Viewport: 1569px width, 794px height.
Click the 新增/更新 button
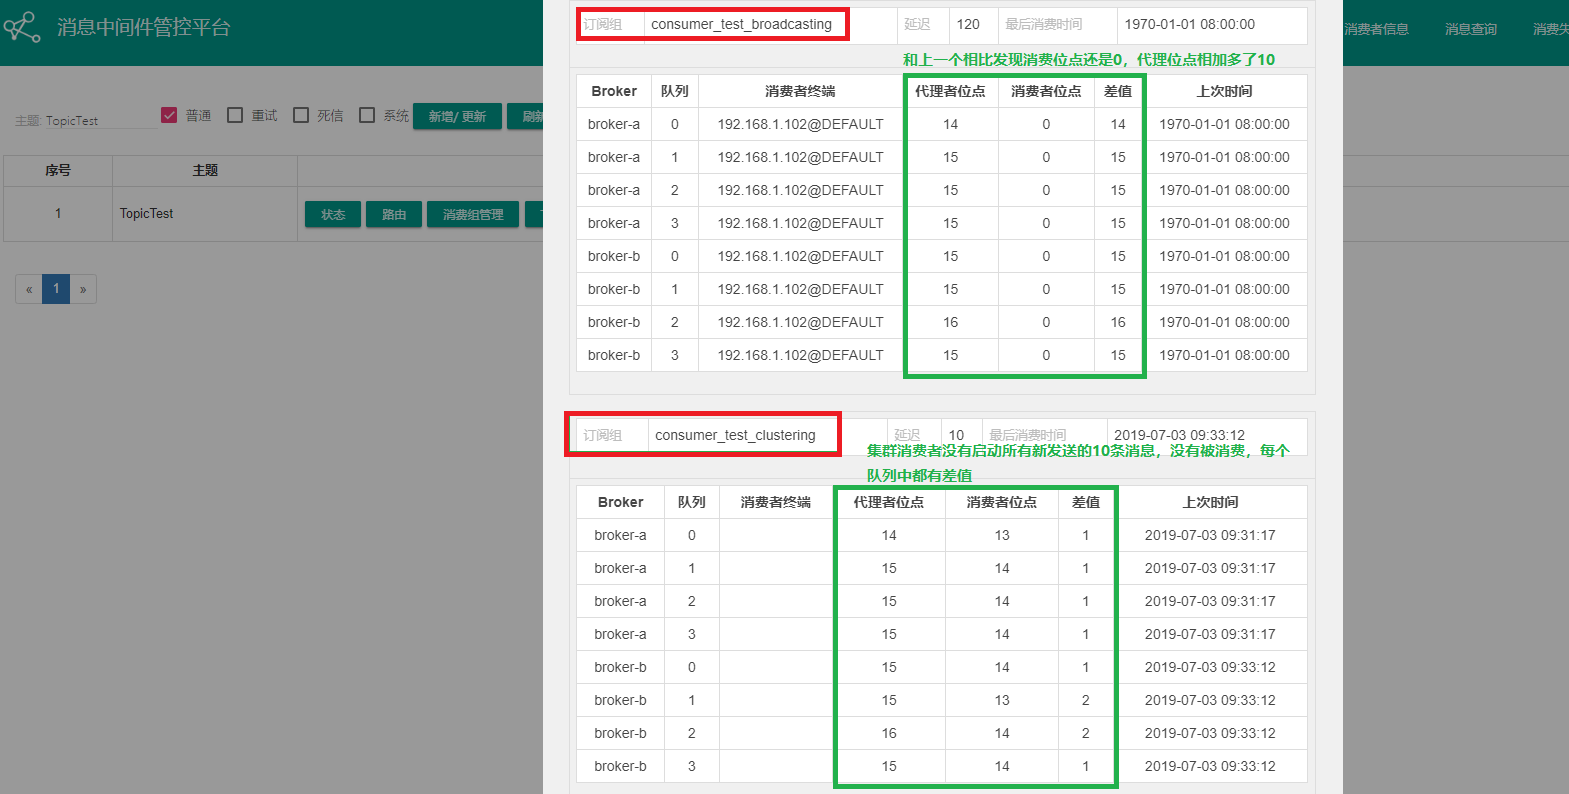457,116
